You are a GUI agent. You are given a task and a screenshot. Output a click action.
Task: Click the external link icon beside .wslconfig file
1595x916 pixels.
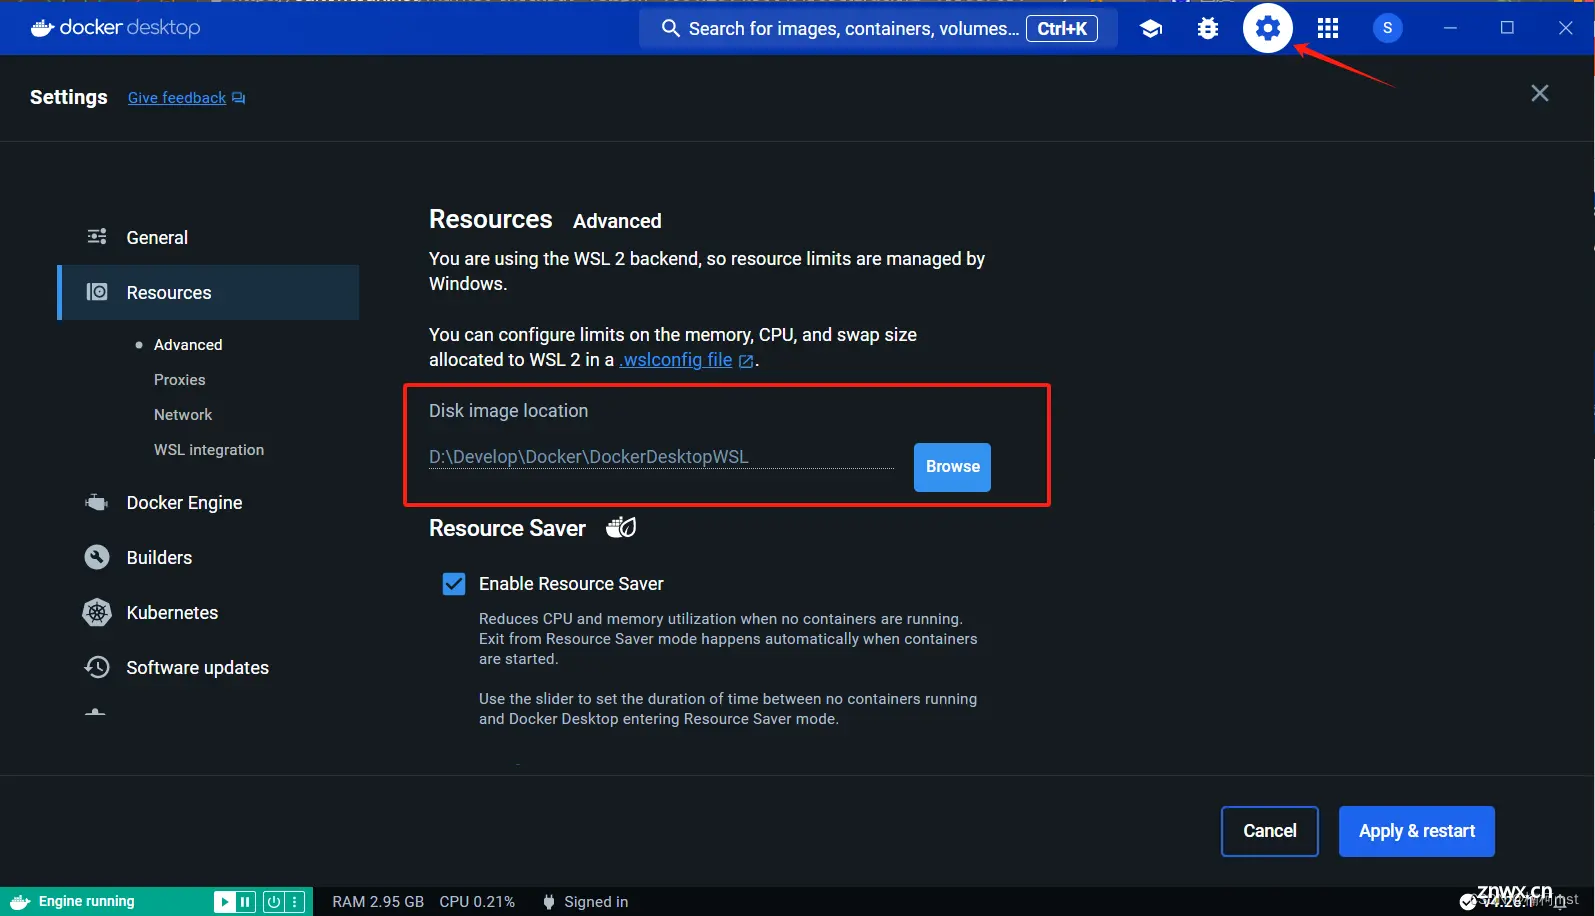pos(746,361)
